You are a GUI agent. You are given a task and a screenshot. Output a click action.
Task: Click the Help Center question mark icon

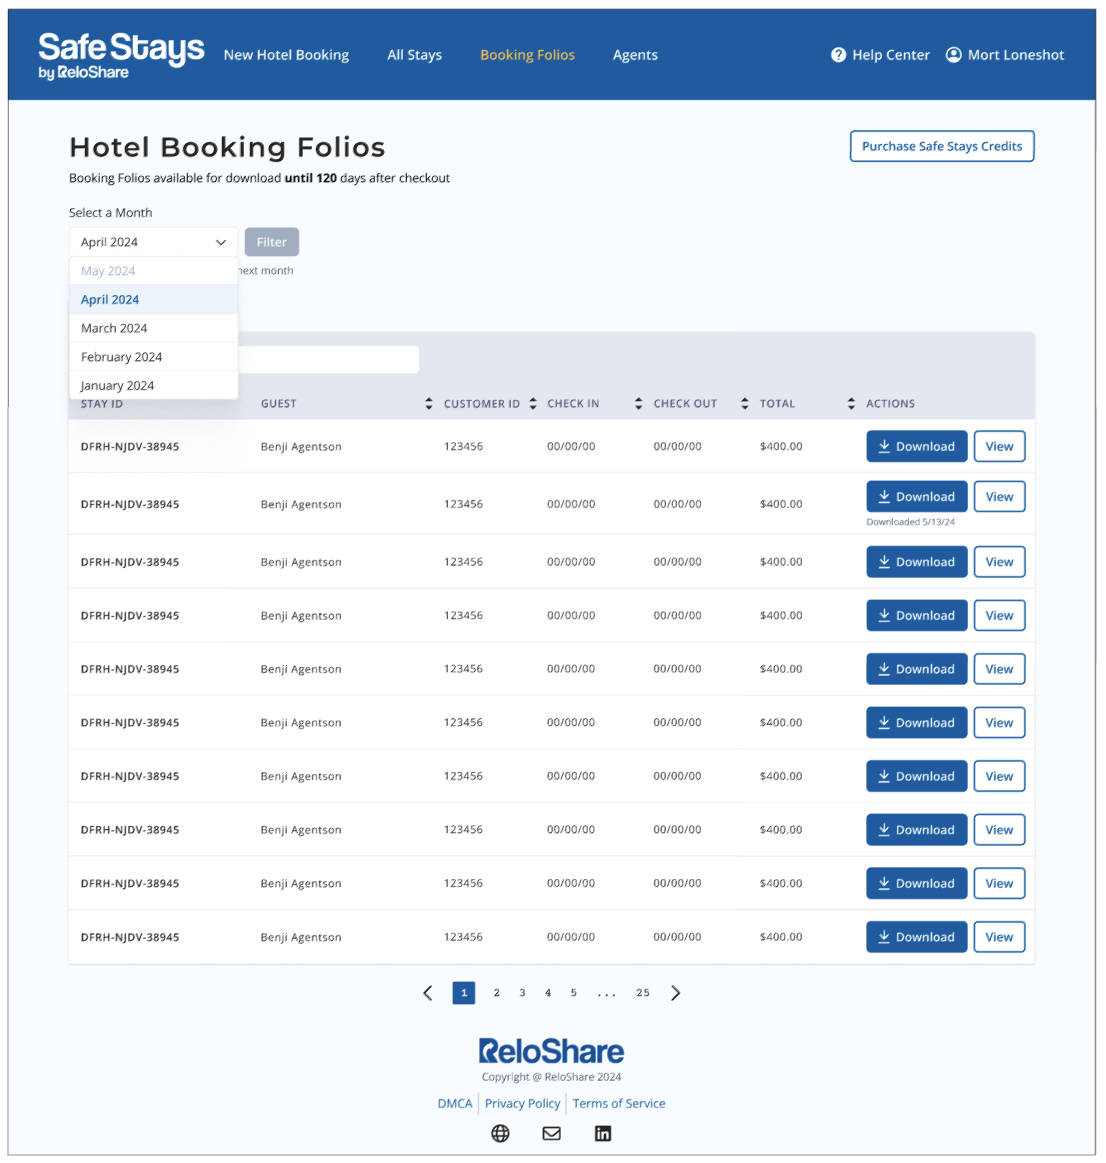click(838, 55)
